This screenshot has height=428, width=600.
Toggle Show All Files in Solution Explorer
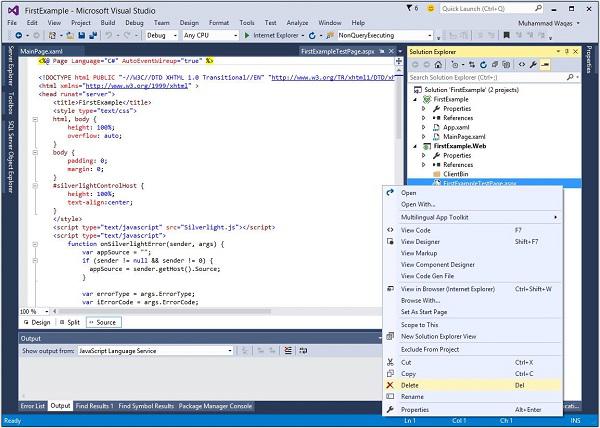pyautogui.click(x=505, y=62)
